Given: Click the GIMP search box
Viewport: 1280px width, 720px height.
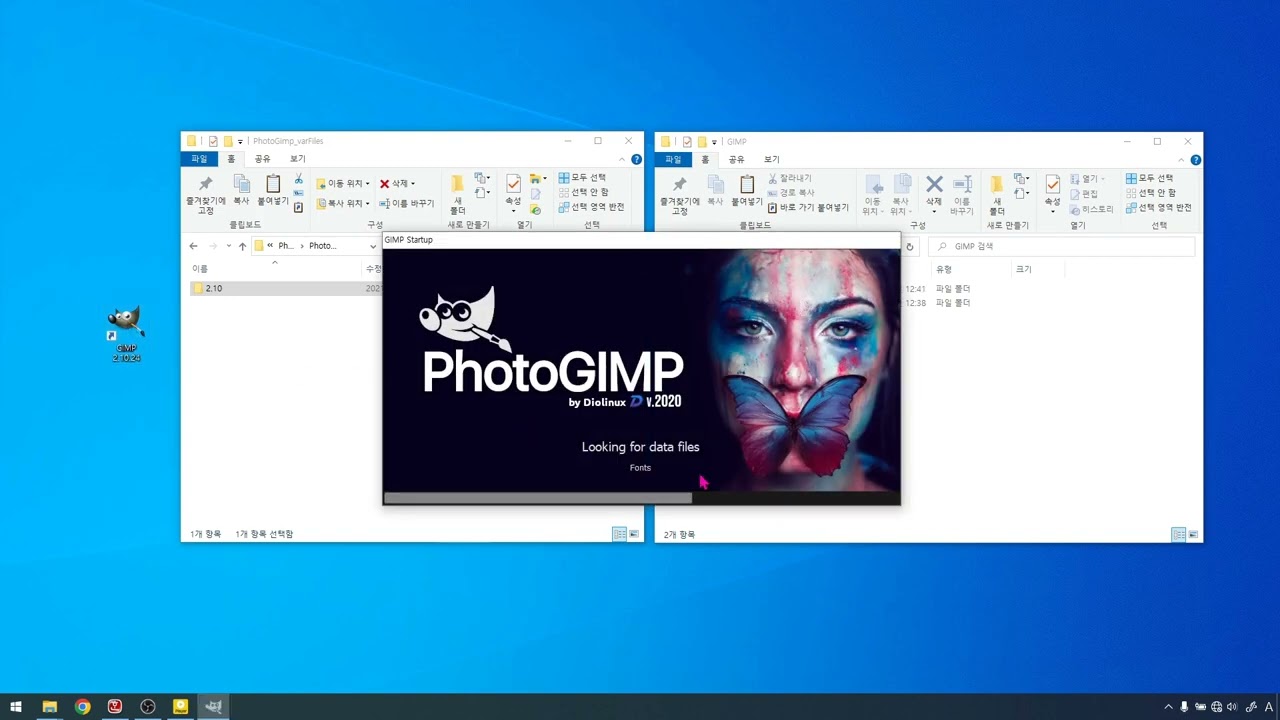Looking at the screenshot, I should [x=1061, y=246].
